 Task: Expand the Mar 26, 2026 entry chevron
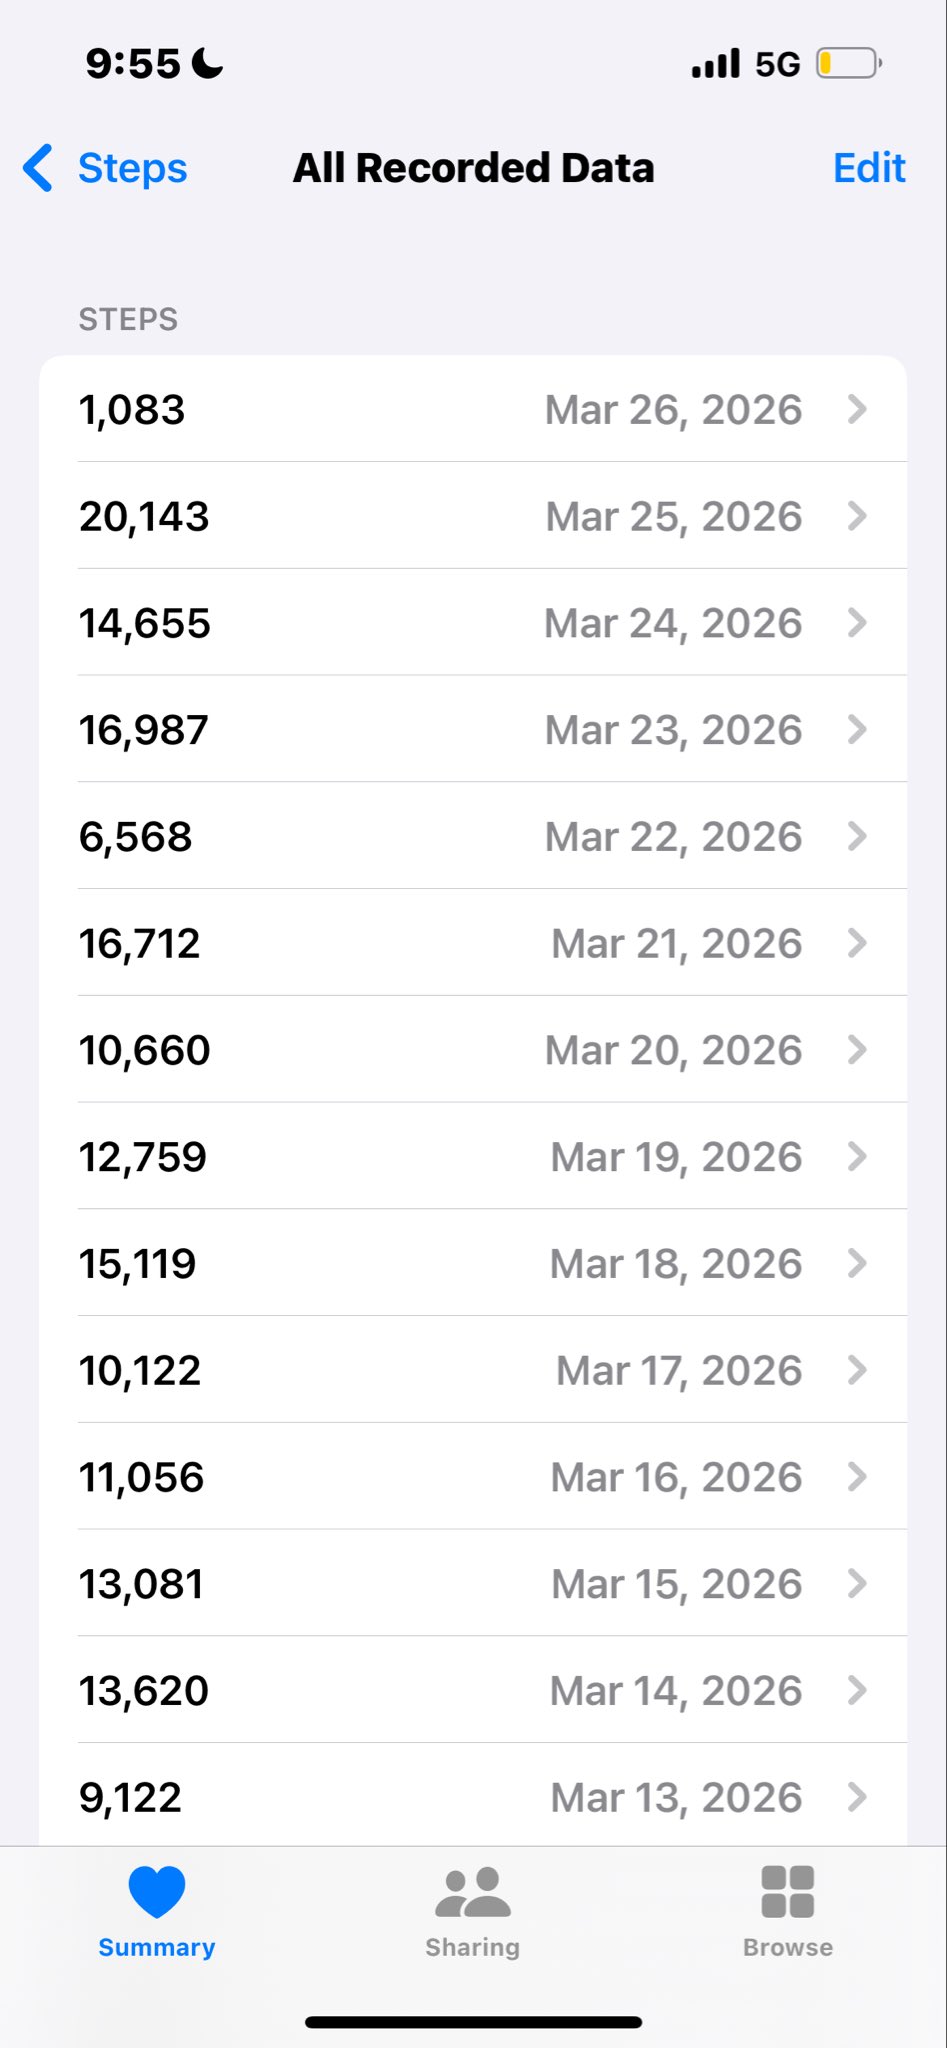[x=857, y=409]
